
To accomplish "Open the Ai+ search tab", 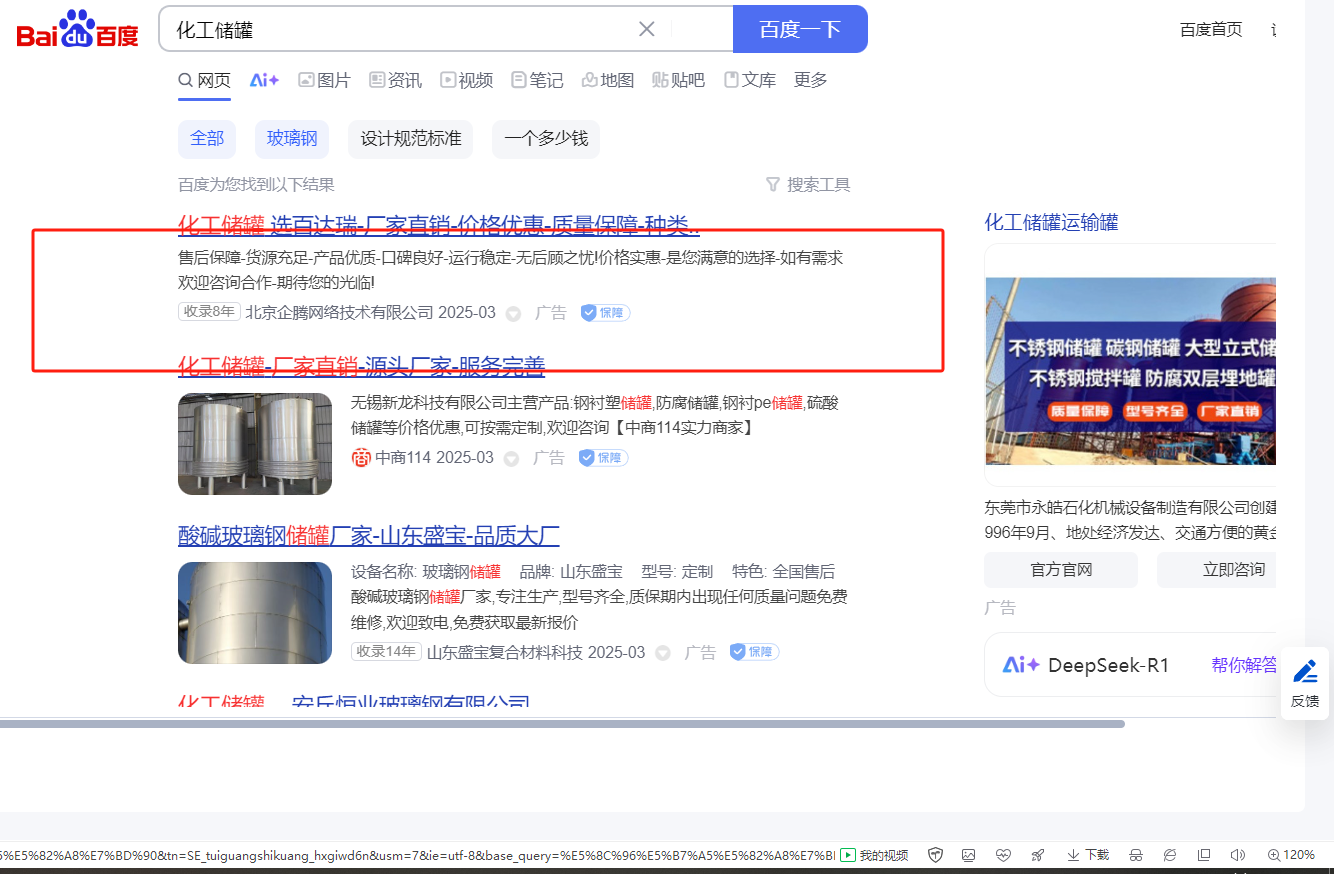I will coord(264,80).
